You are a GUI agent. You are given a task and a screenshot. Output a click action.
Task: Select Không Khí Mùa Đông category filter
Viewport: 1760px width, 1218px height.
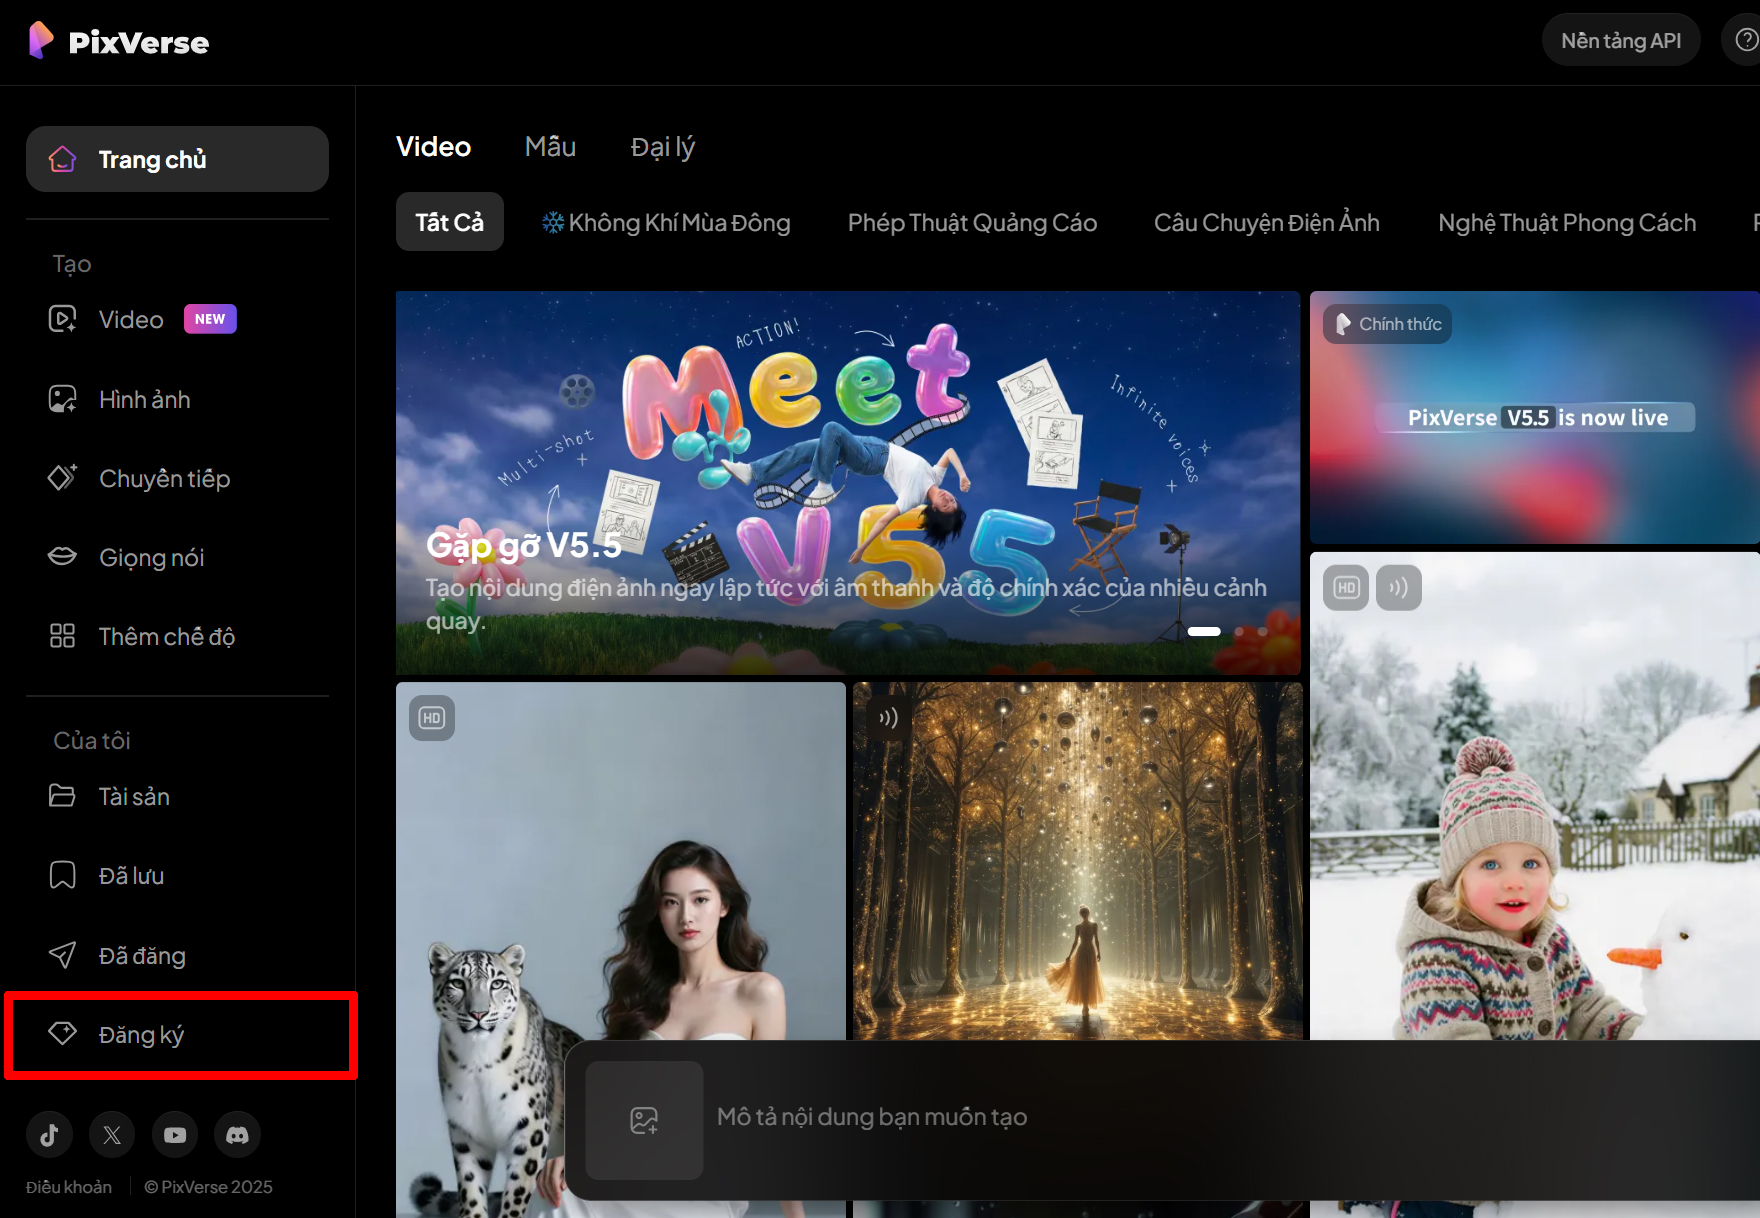pos(666,223)
